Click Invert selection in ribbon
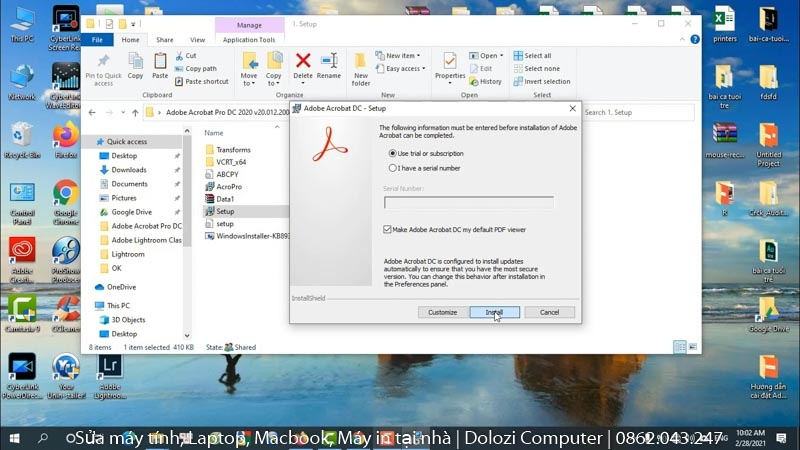 pos(541,81)
